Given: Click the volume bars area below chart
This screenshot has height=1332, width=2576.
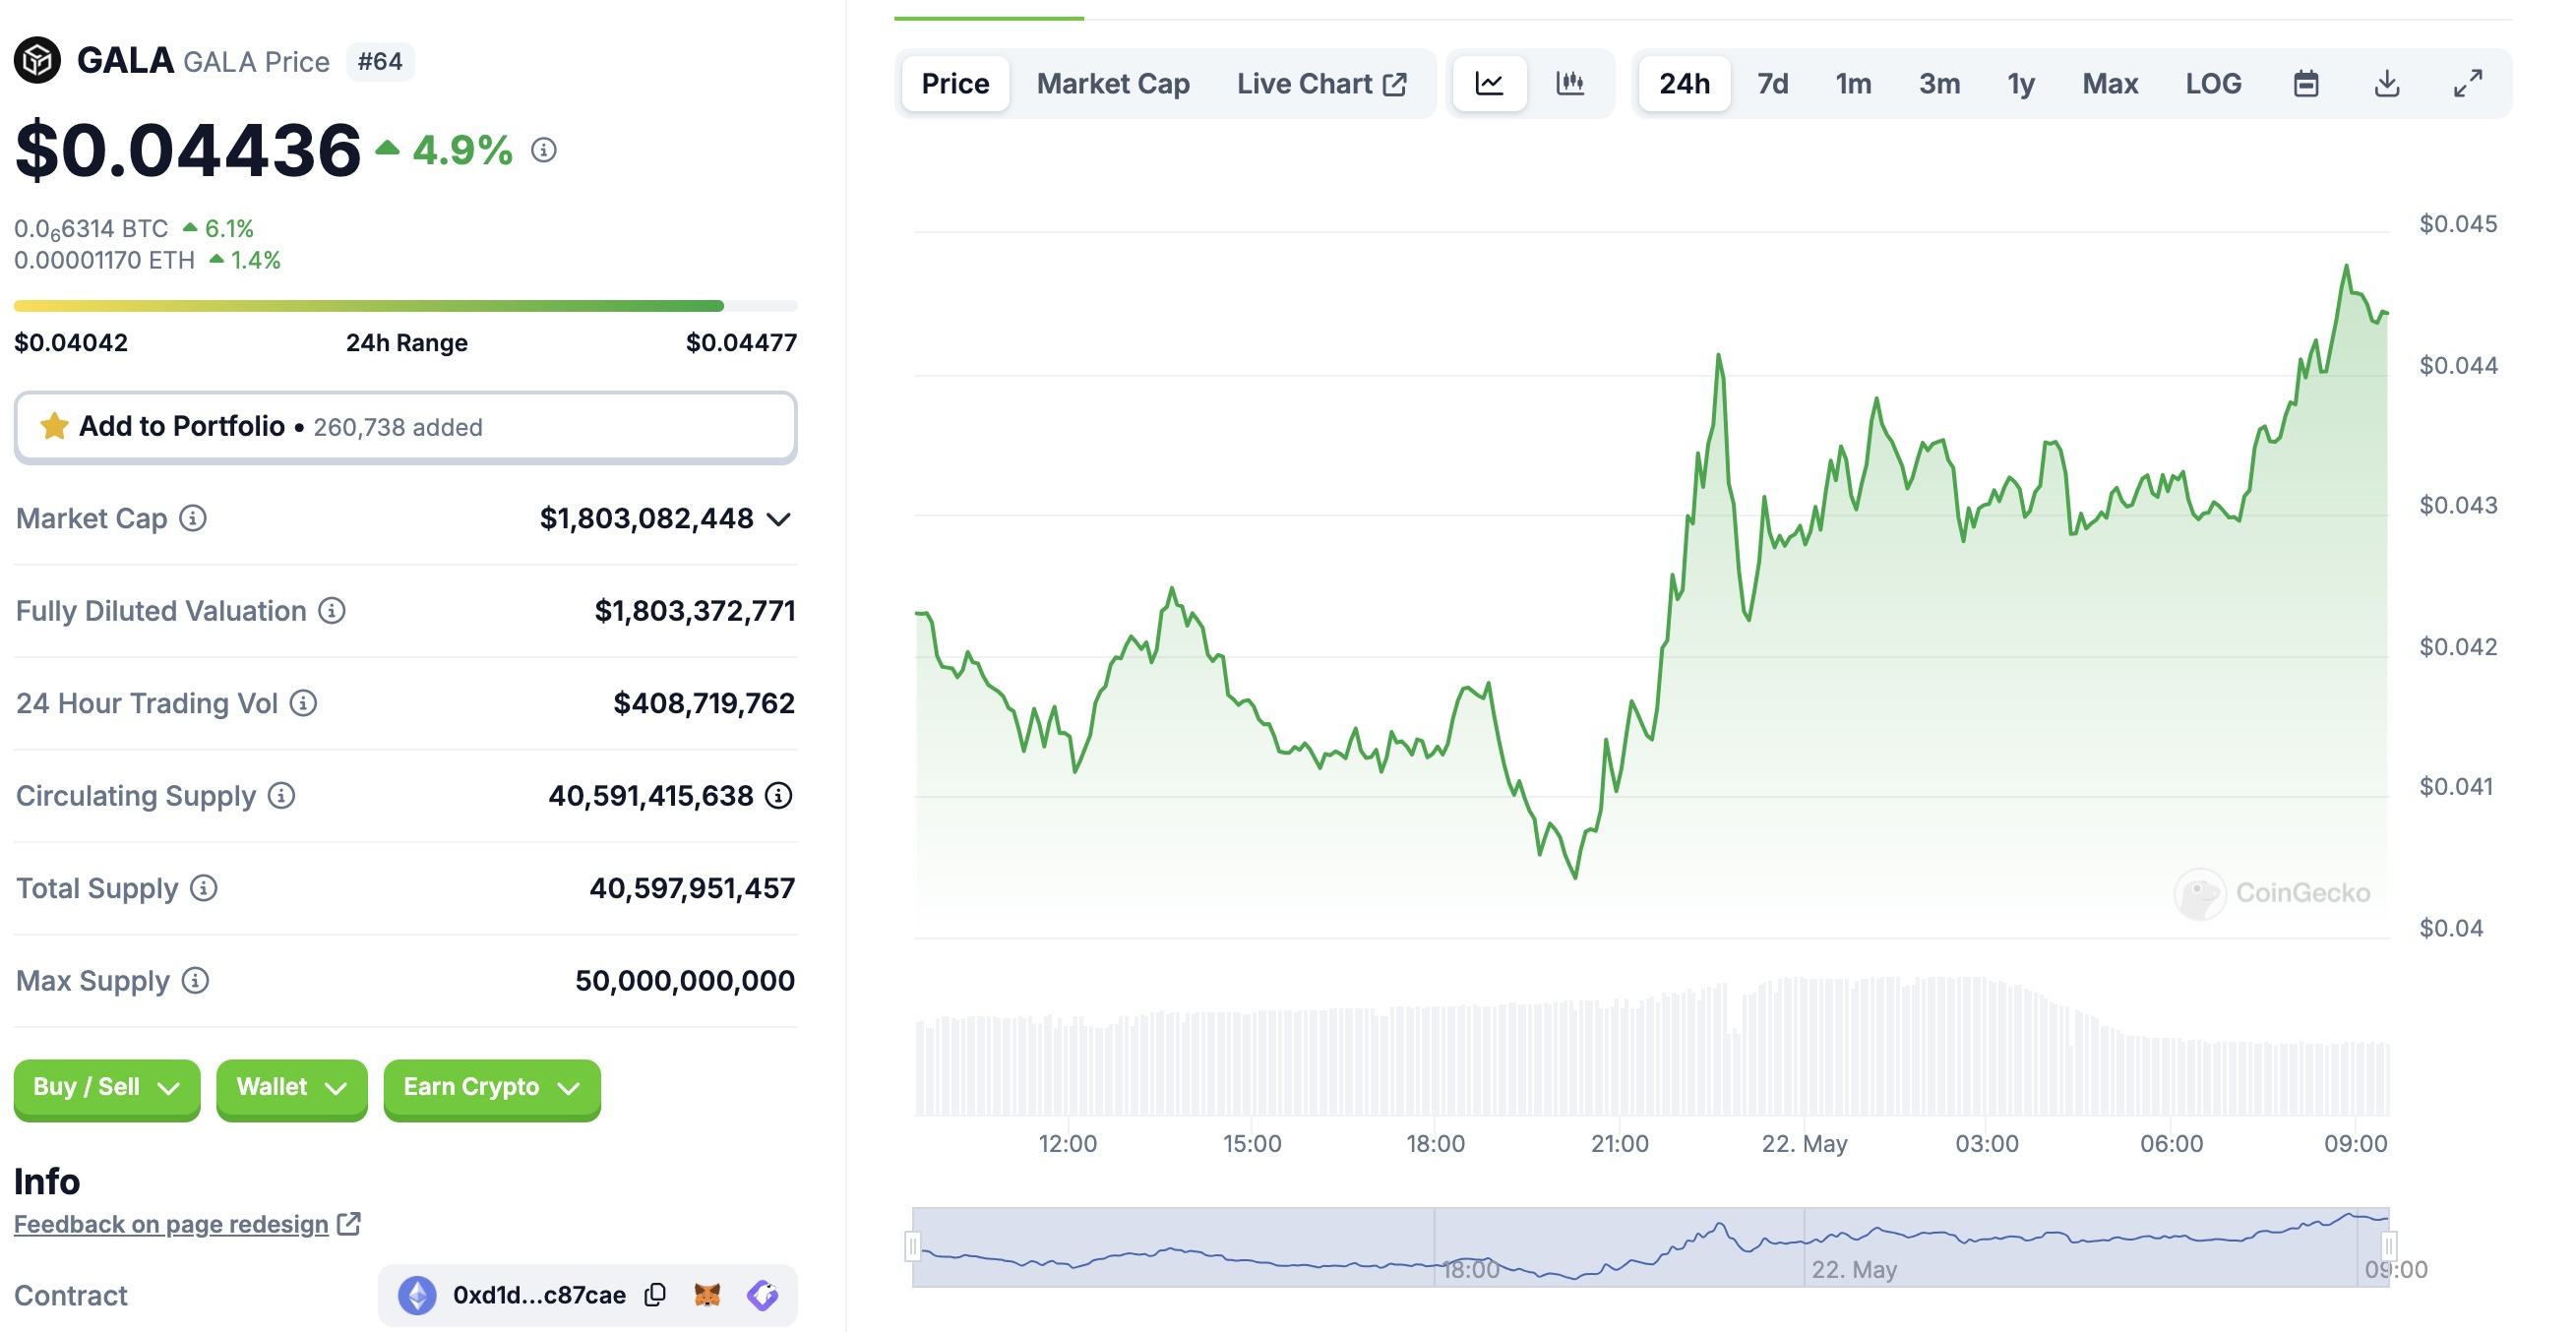Looking at the screenshot, I should tap(1652, 1047).
